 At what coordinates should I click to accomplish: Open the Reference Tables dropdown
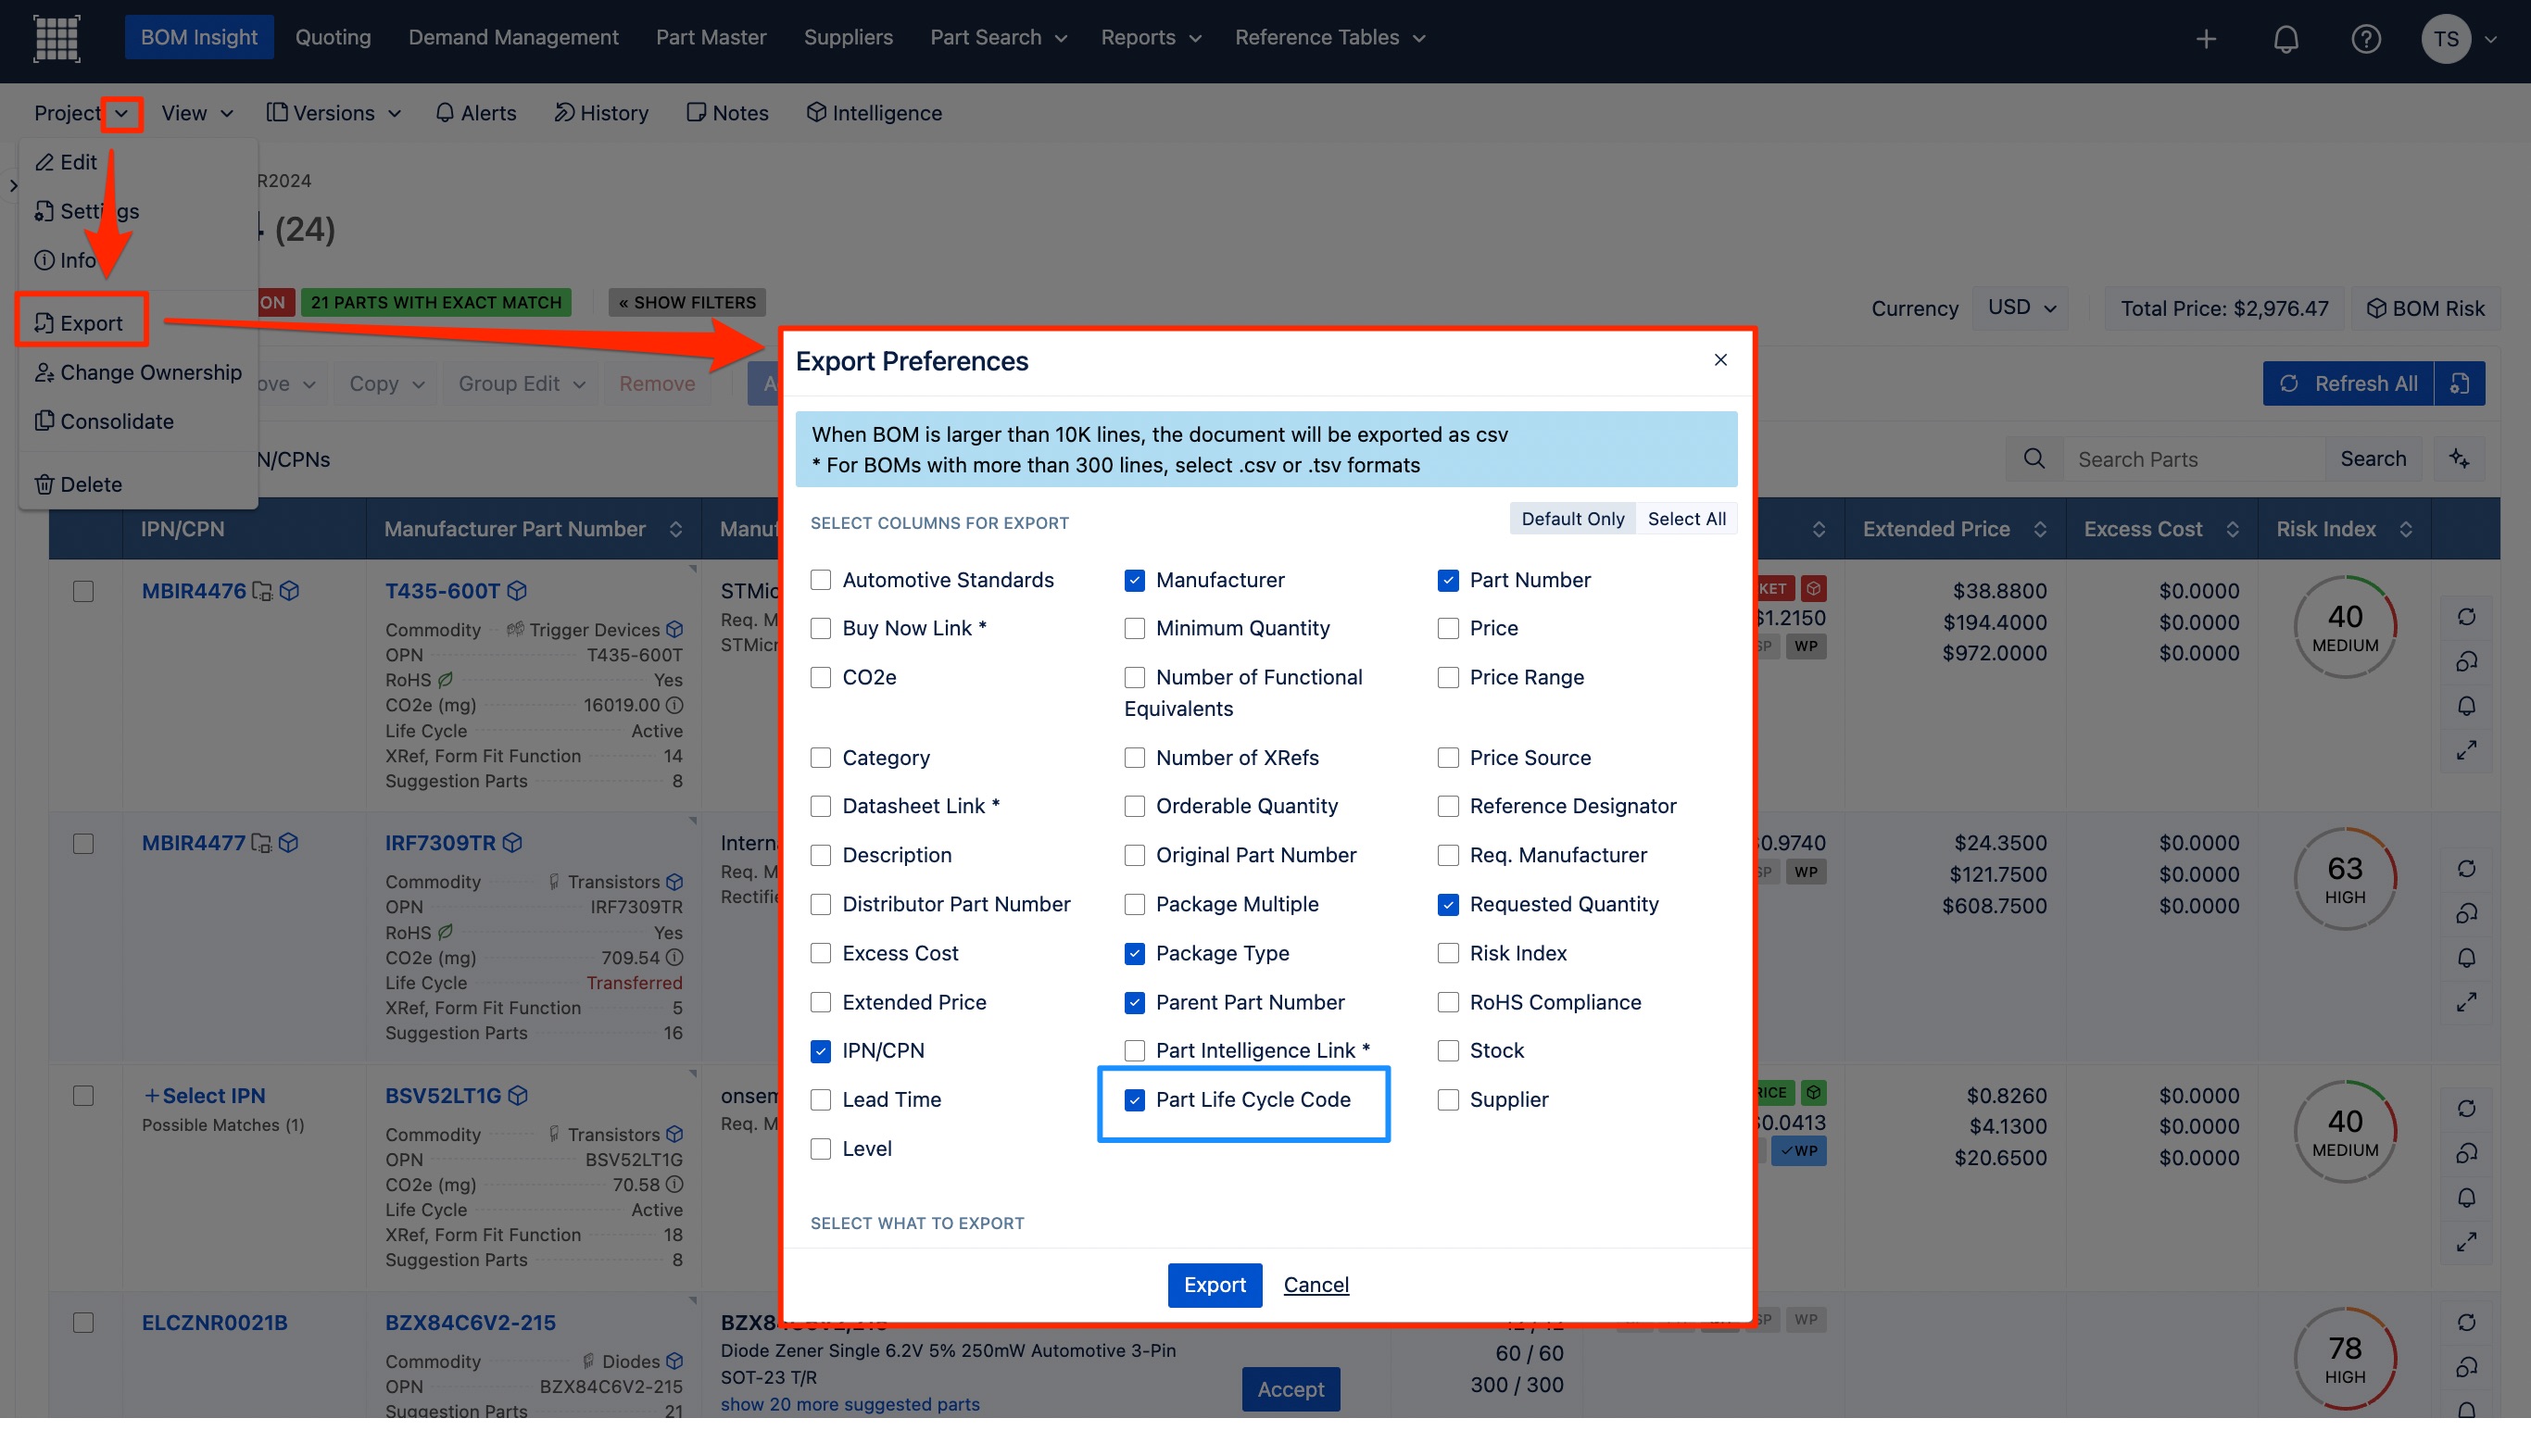(1329, 38)
